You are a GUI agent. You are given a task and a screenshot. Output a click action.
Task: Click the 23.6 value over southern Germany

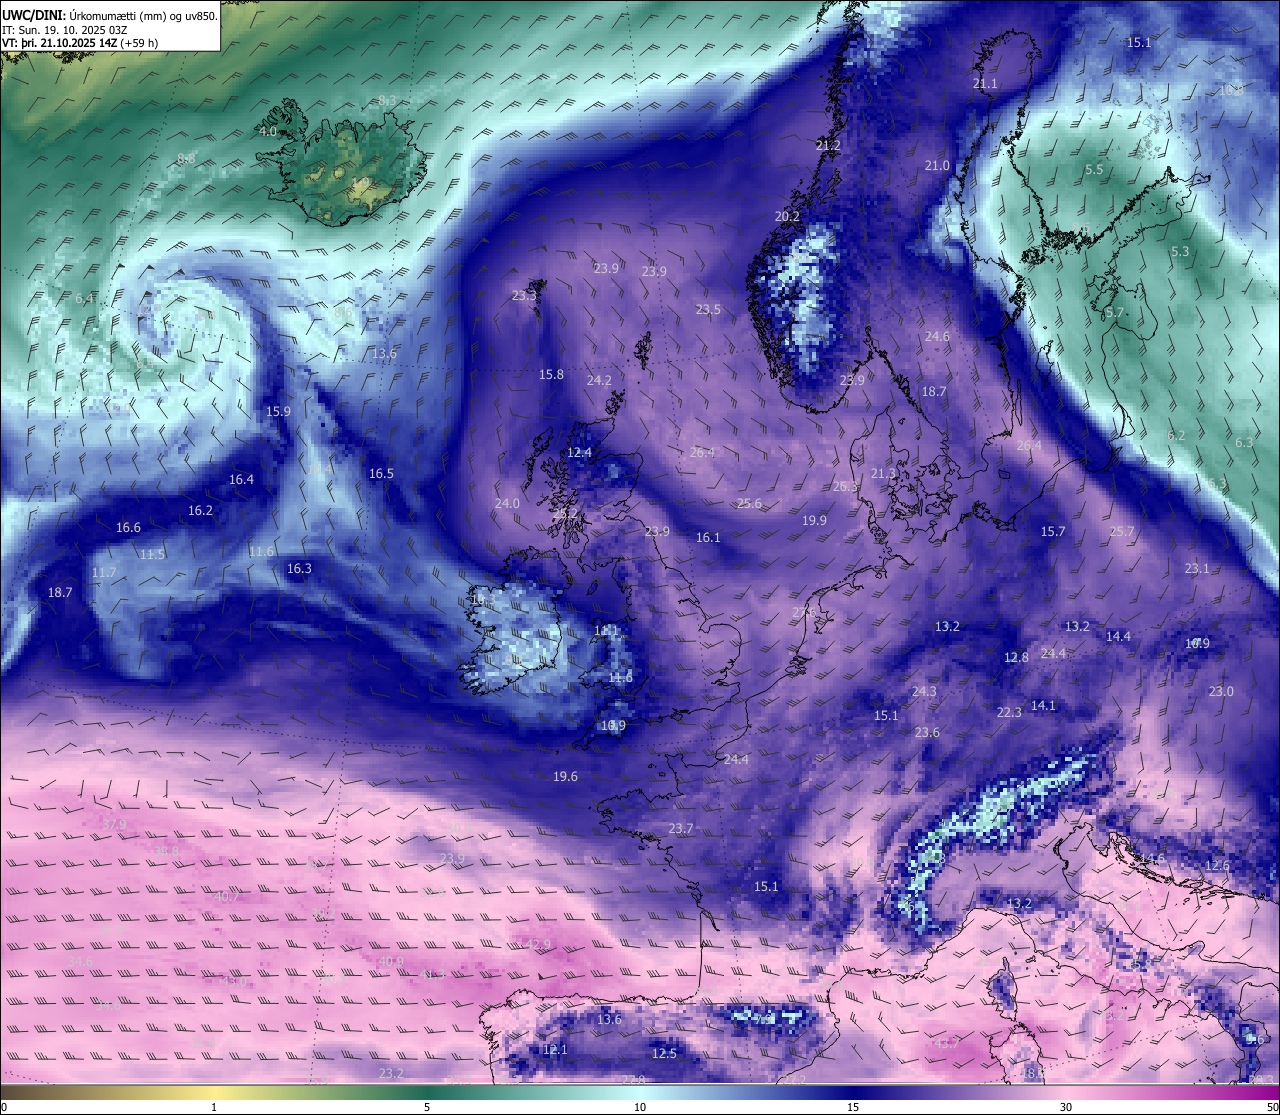tap(927, 733)
